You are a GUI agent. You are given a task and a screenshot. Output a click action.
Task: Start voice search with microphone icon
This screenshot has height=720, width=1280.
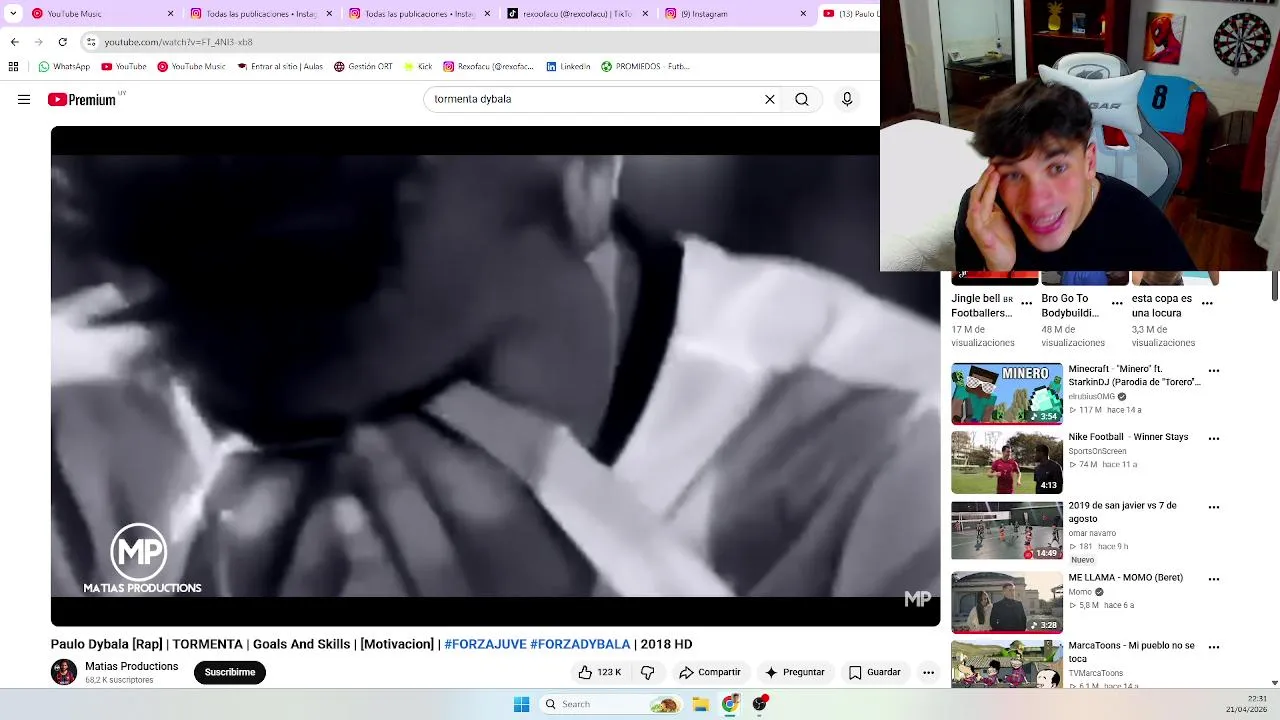[847, 99]
